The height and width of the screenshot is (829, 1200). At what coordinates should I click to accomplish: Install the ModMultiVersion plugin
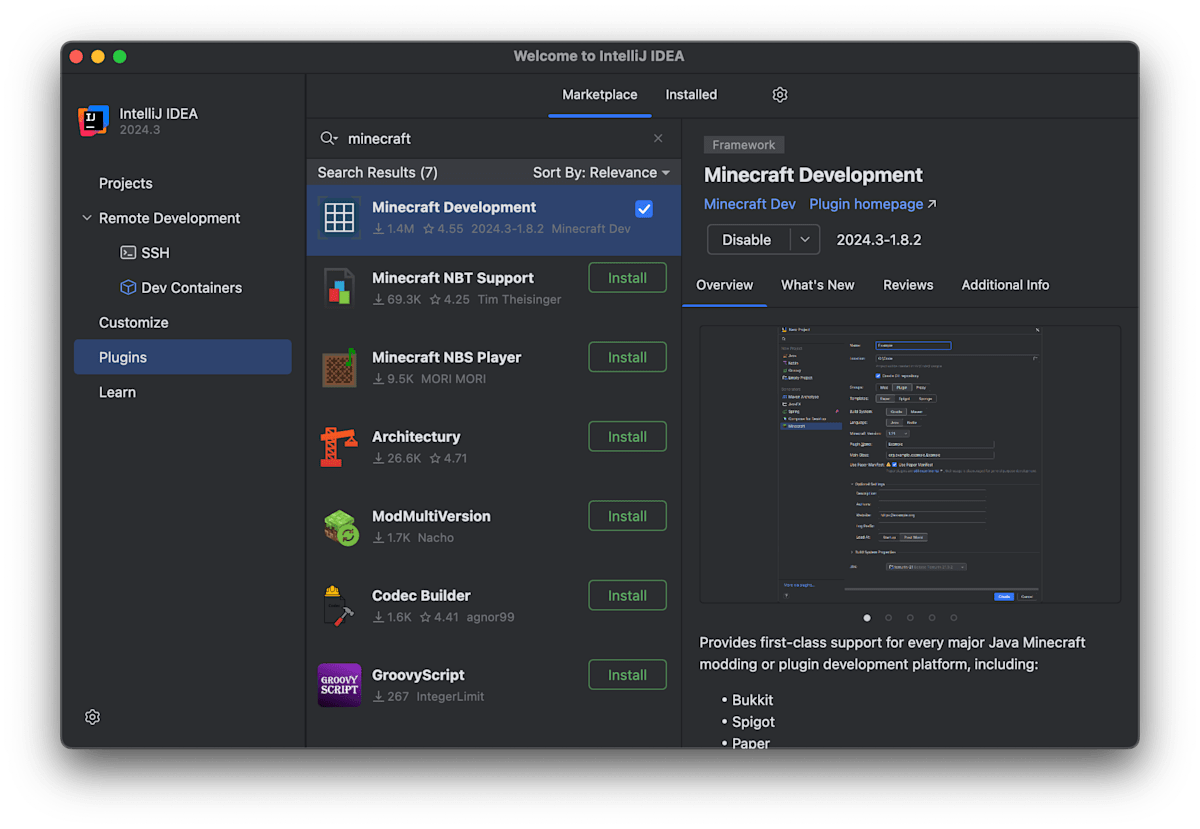point(627,516)
